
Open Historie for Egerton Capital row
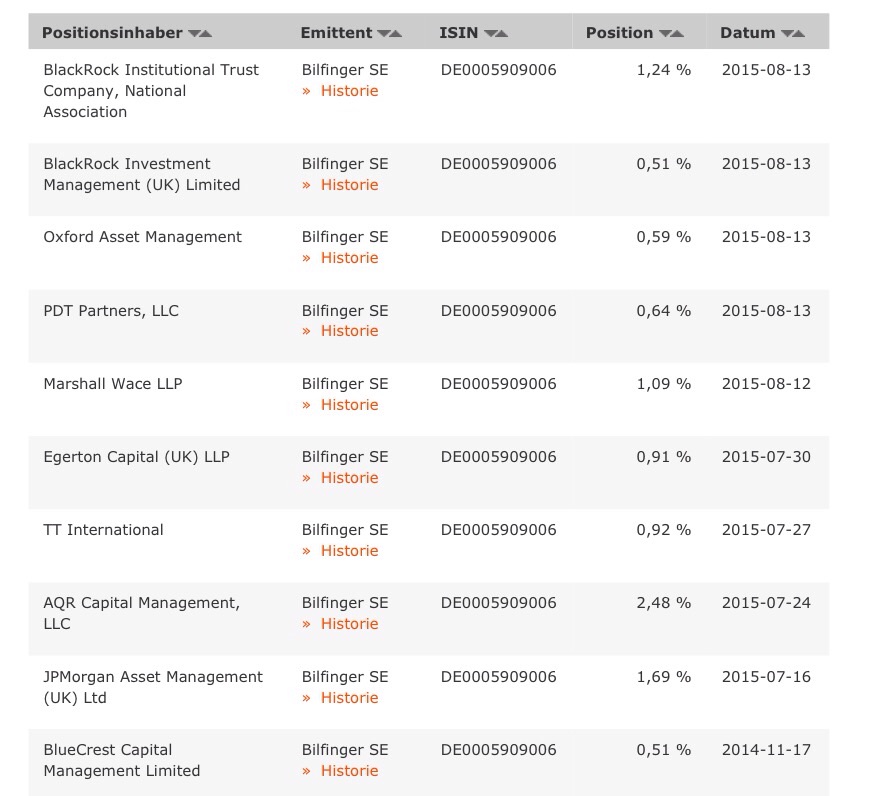(x=349, y=478)
